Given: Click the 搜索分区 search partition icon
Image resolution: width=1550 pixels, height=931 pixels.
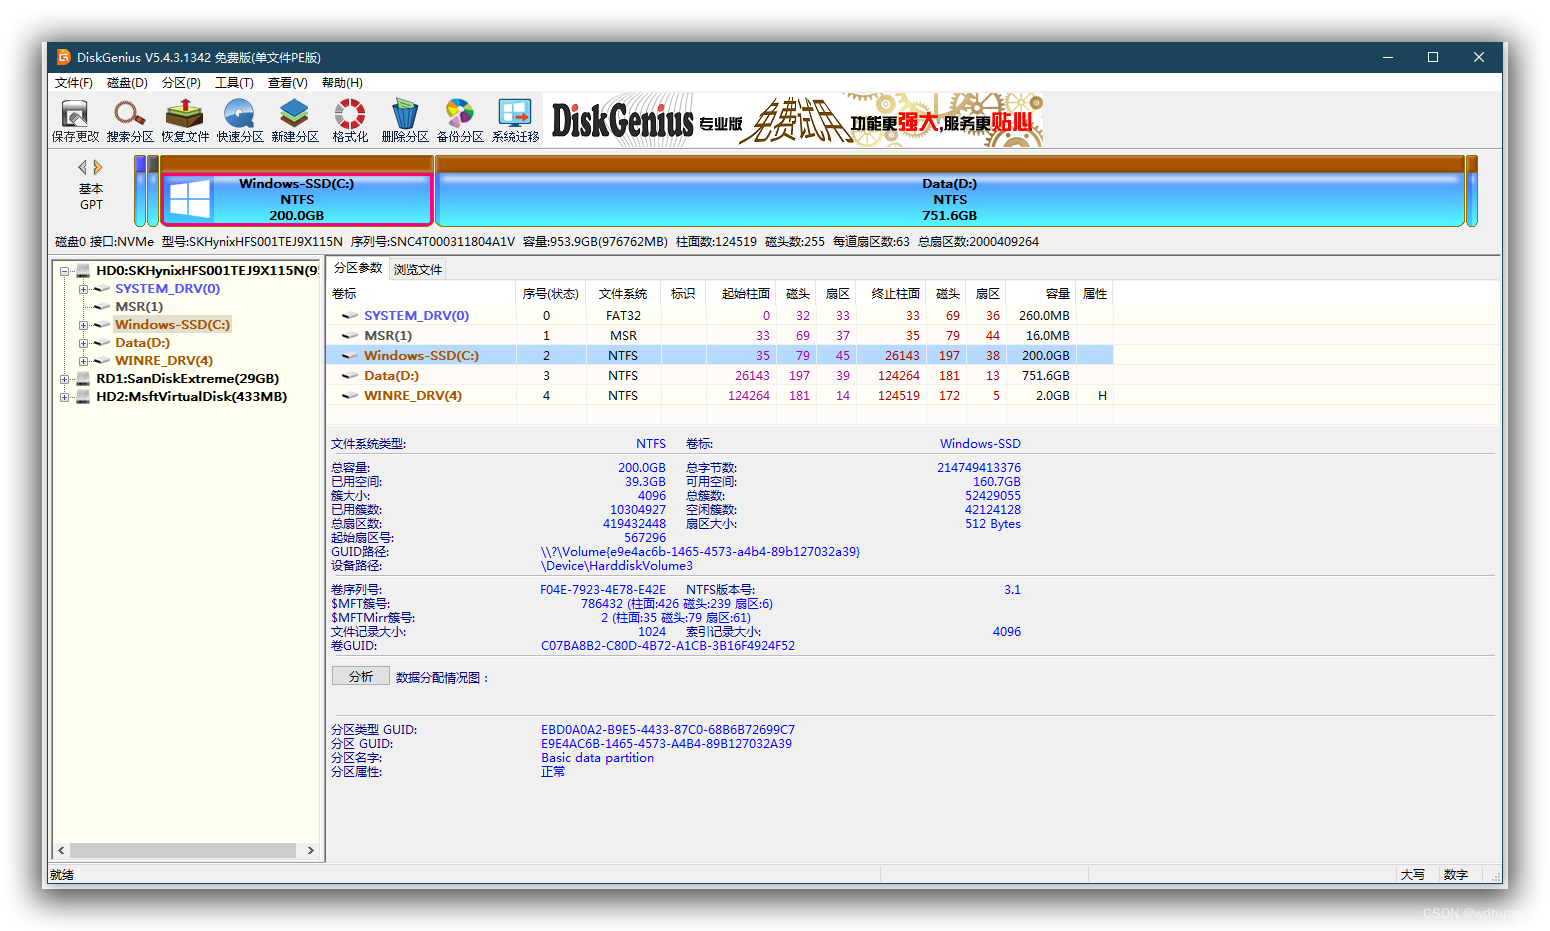Looking at the screenshot, I should coord(130,120).
